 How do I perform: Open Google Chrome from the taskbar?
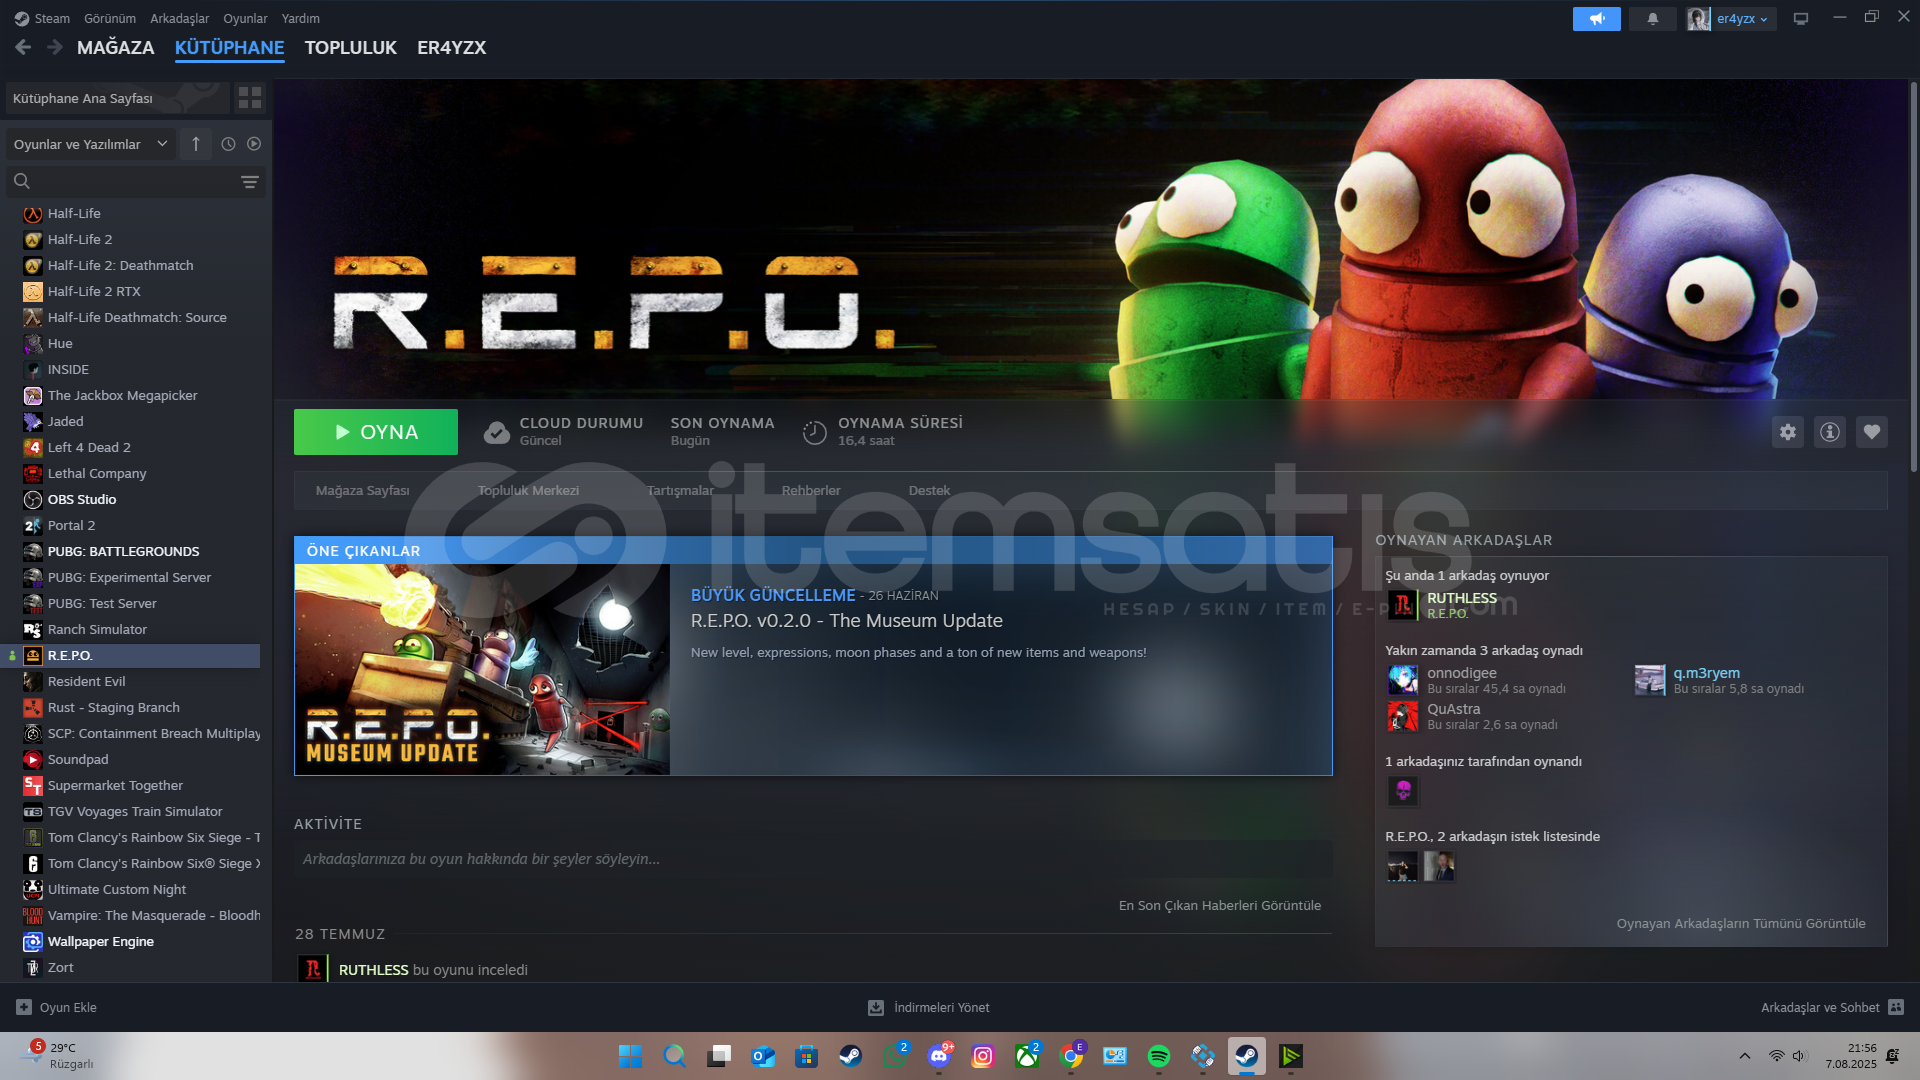(1071, 1056)
